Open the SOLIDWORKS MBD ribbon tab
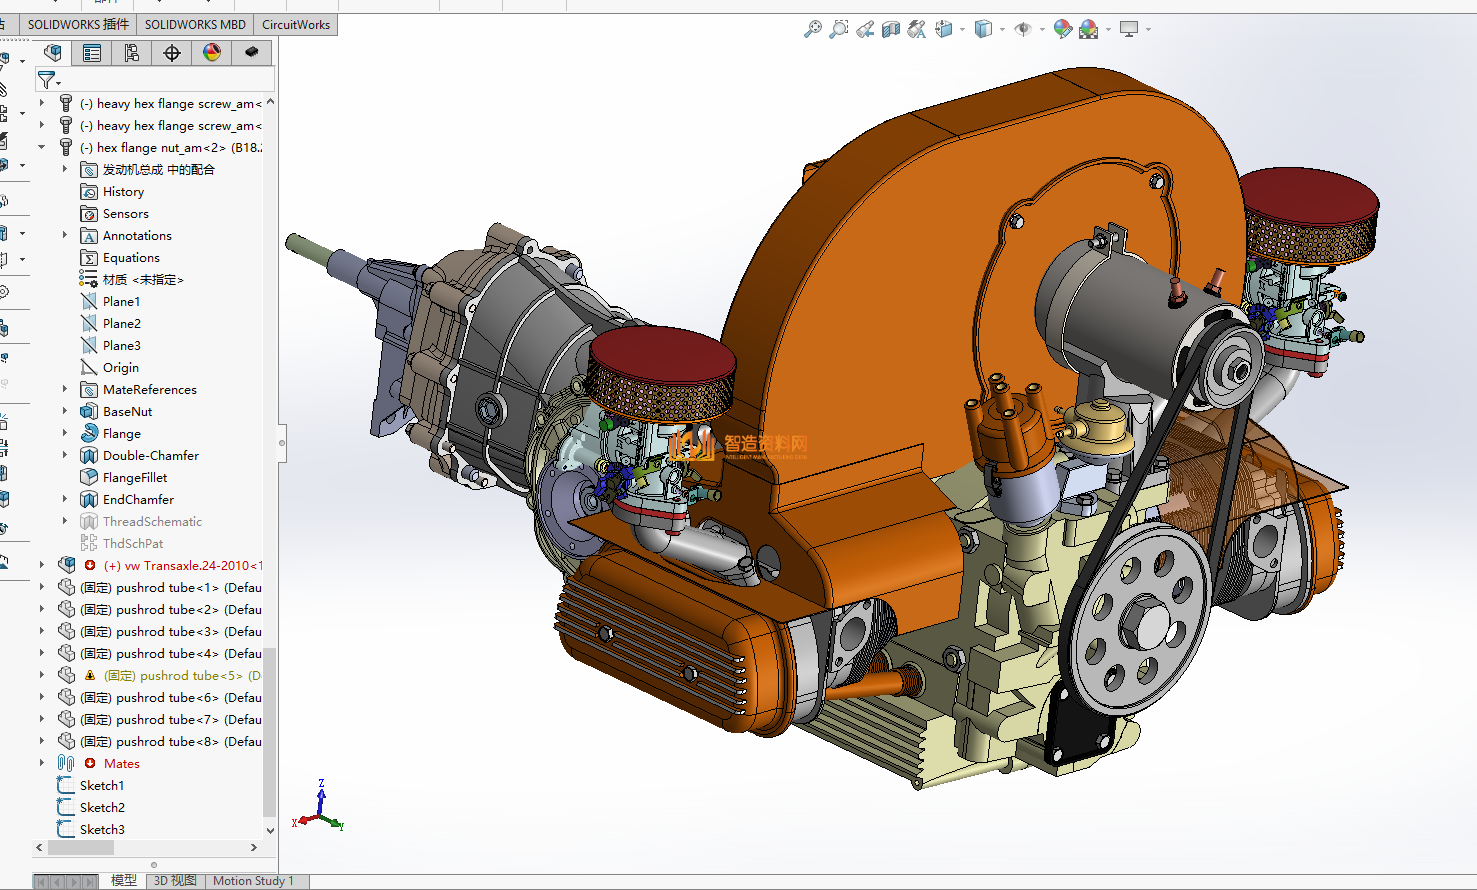The height and width of the screenshot is (890, 1477). (x=195, y=24)
